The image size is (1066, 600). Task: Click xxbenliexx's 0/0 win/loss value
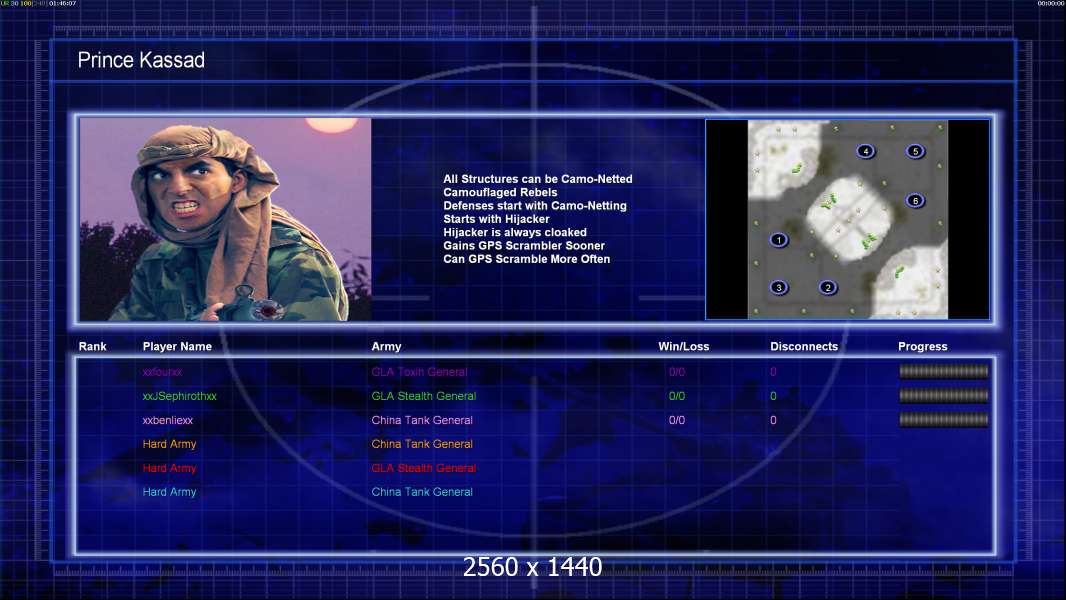click(677, 420)
